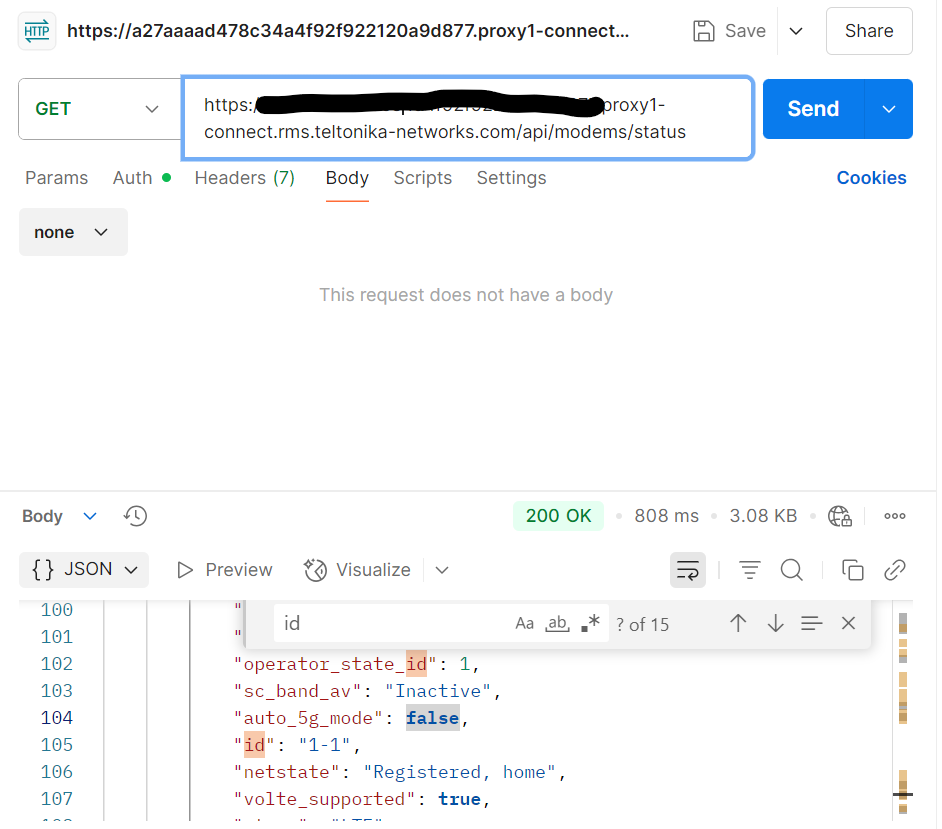The width and height of the screenshot is (942, 829).
Task: Click the true value on line 107
Action: [x=460, y=799]
